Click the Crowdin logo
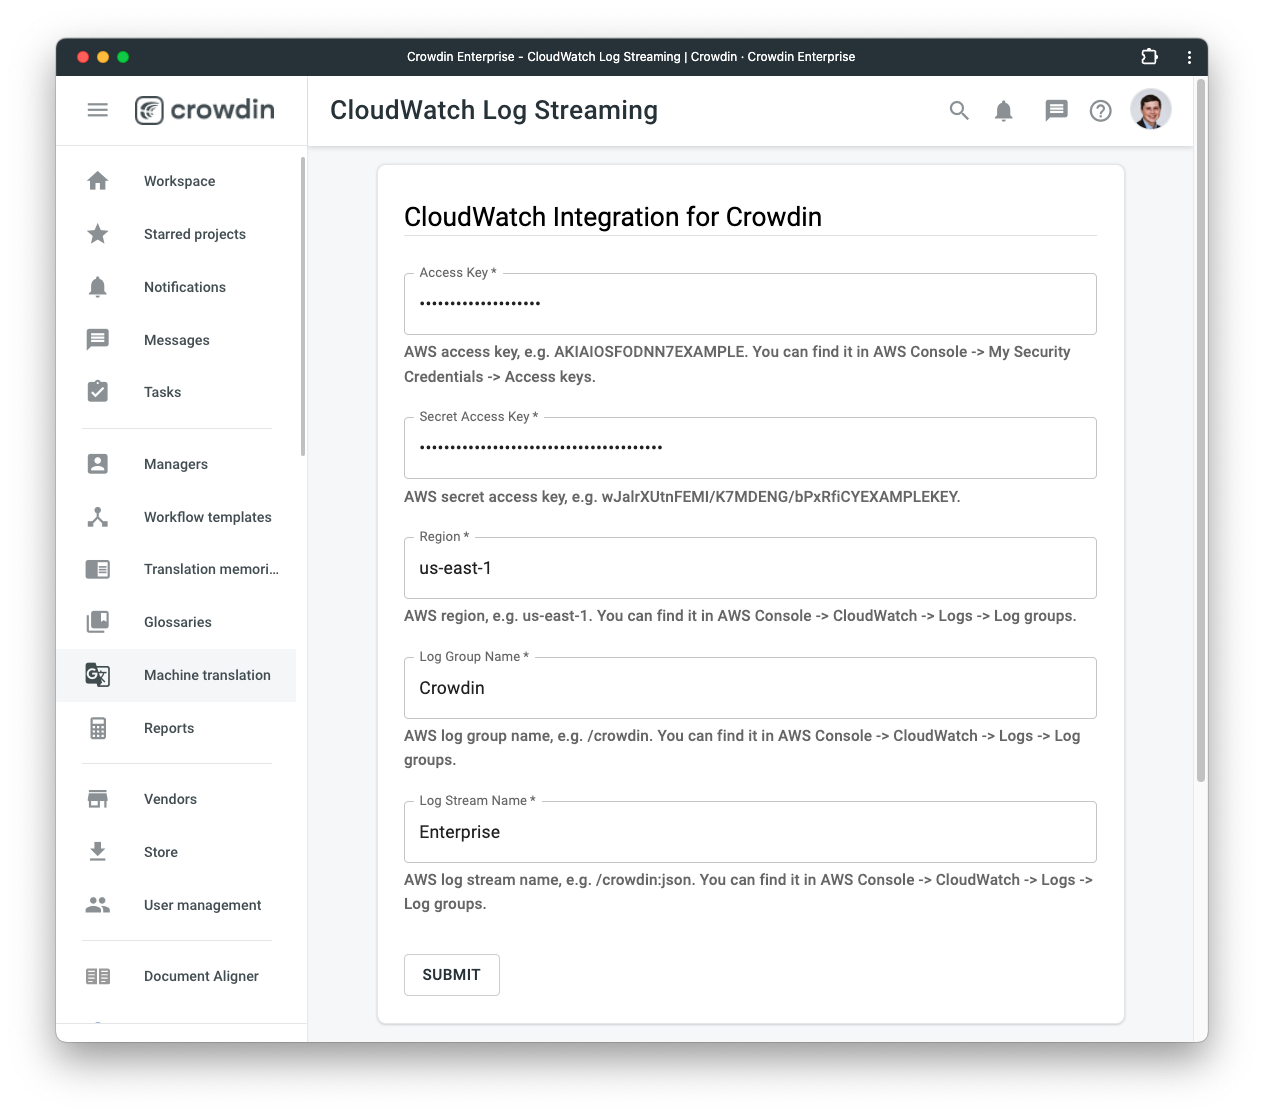The image size is (1264, 1116). coord(205,110)
